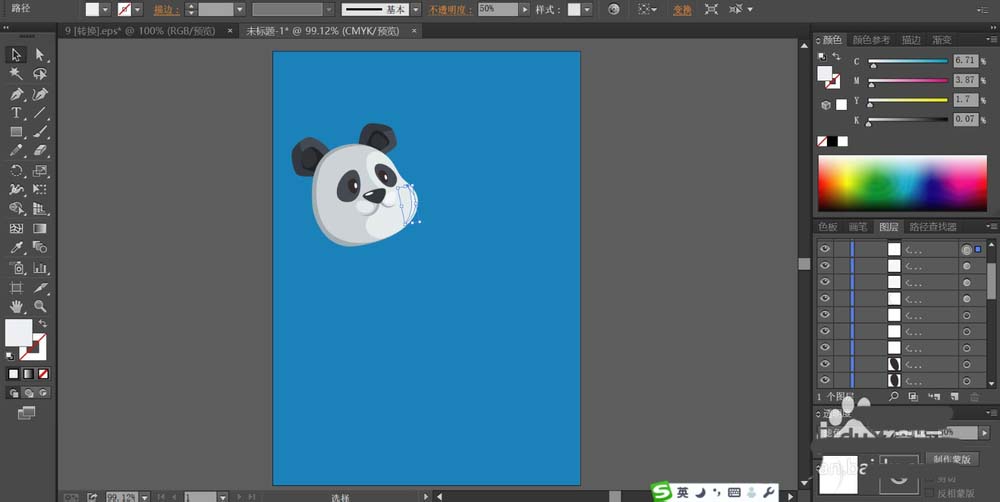
Task: Open the Color panel flyout menu
Action: pos(991,40)
